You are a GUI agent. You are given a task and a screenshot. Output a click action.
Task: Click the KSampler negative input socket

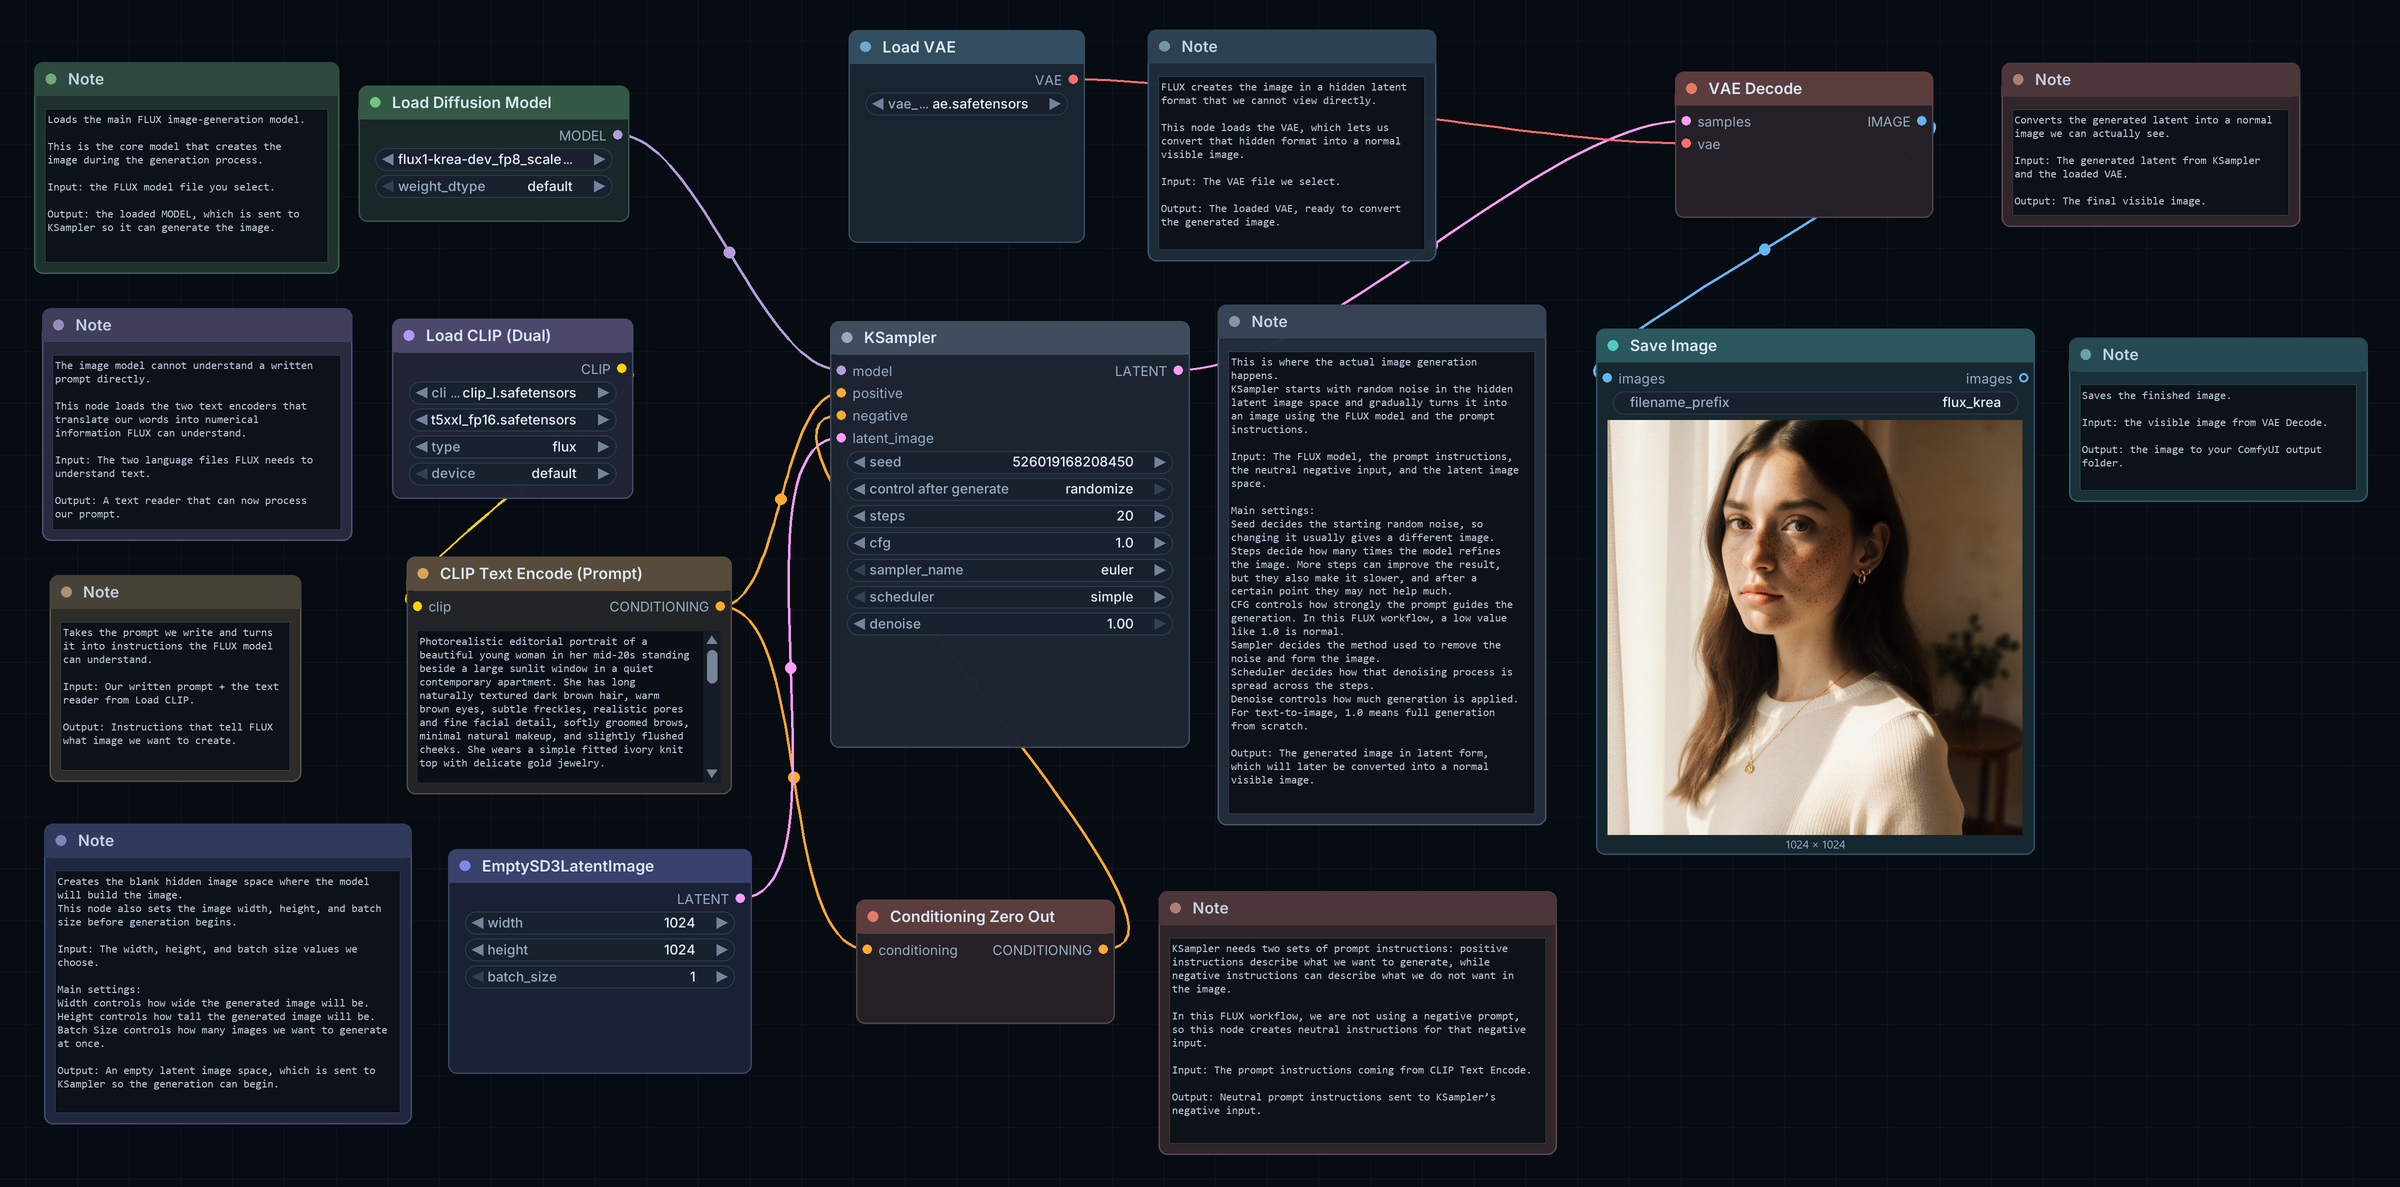tap(841, 416)
